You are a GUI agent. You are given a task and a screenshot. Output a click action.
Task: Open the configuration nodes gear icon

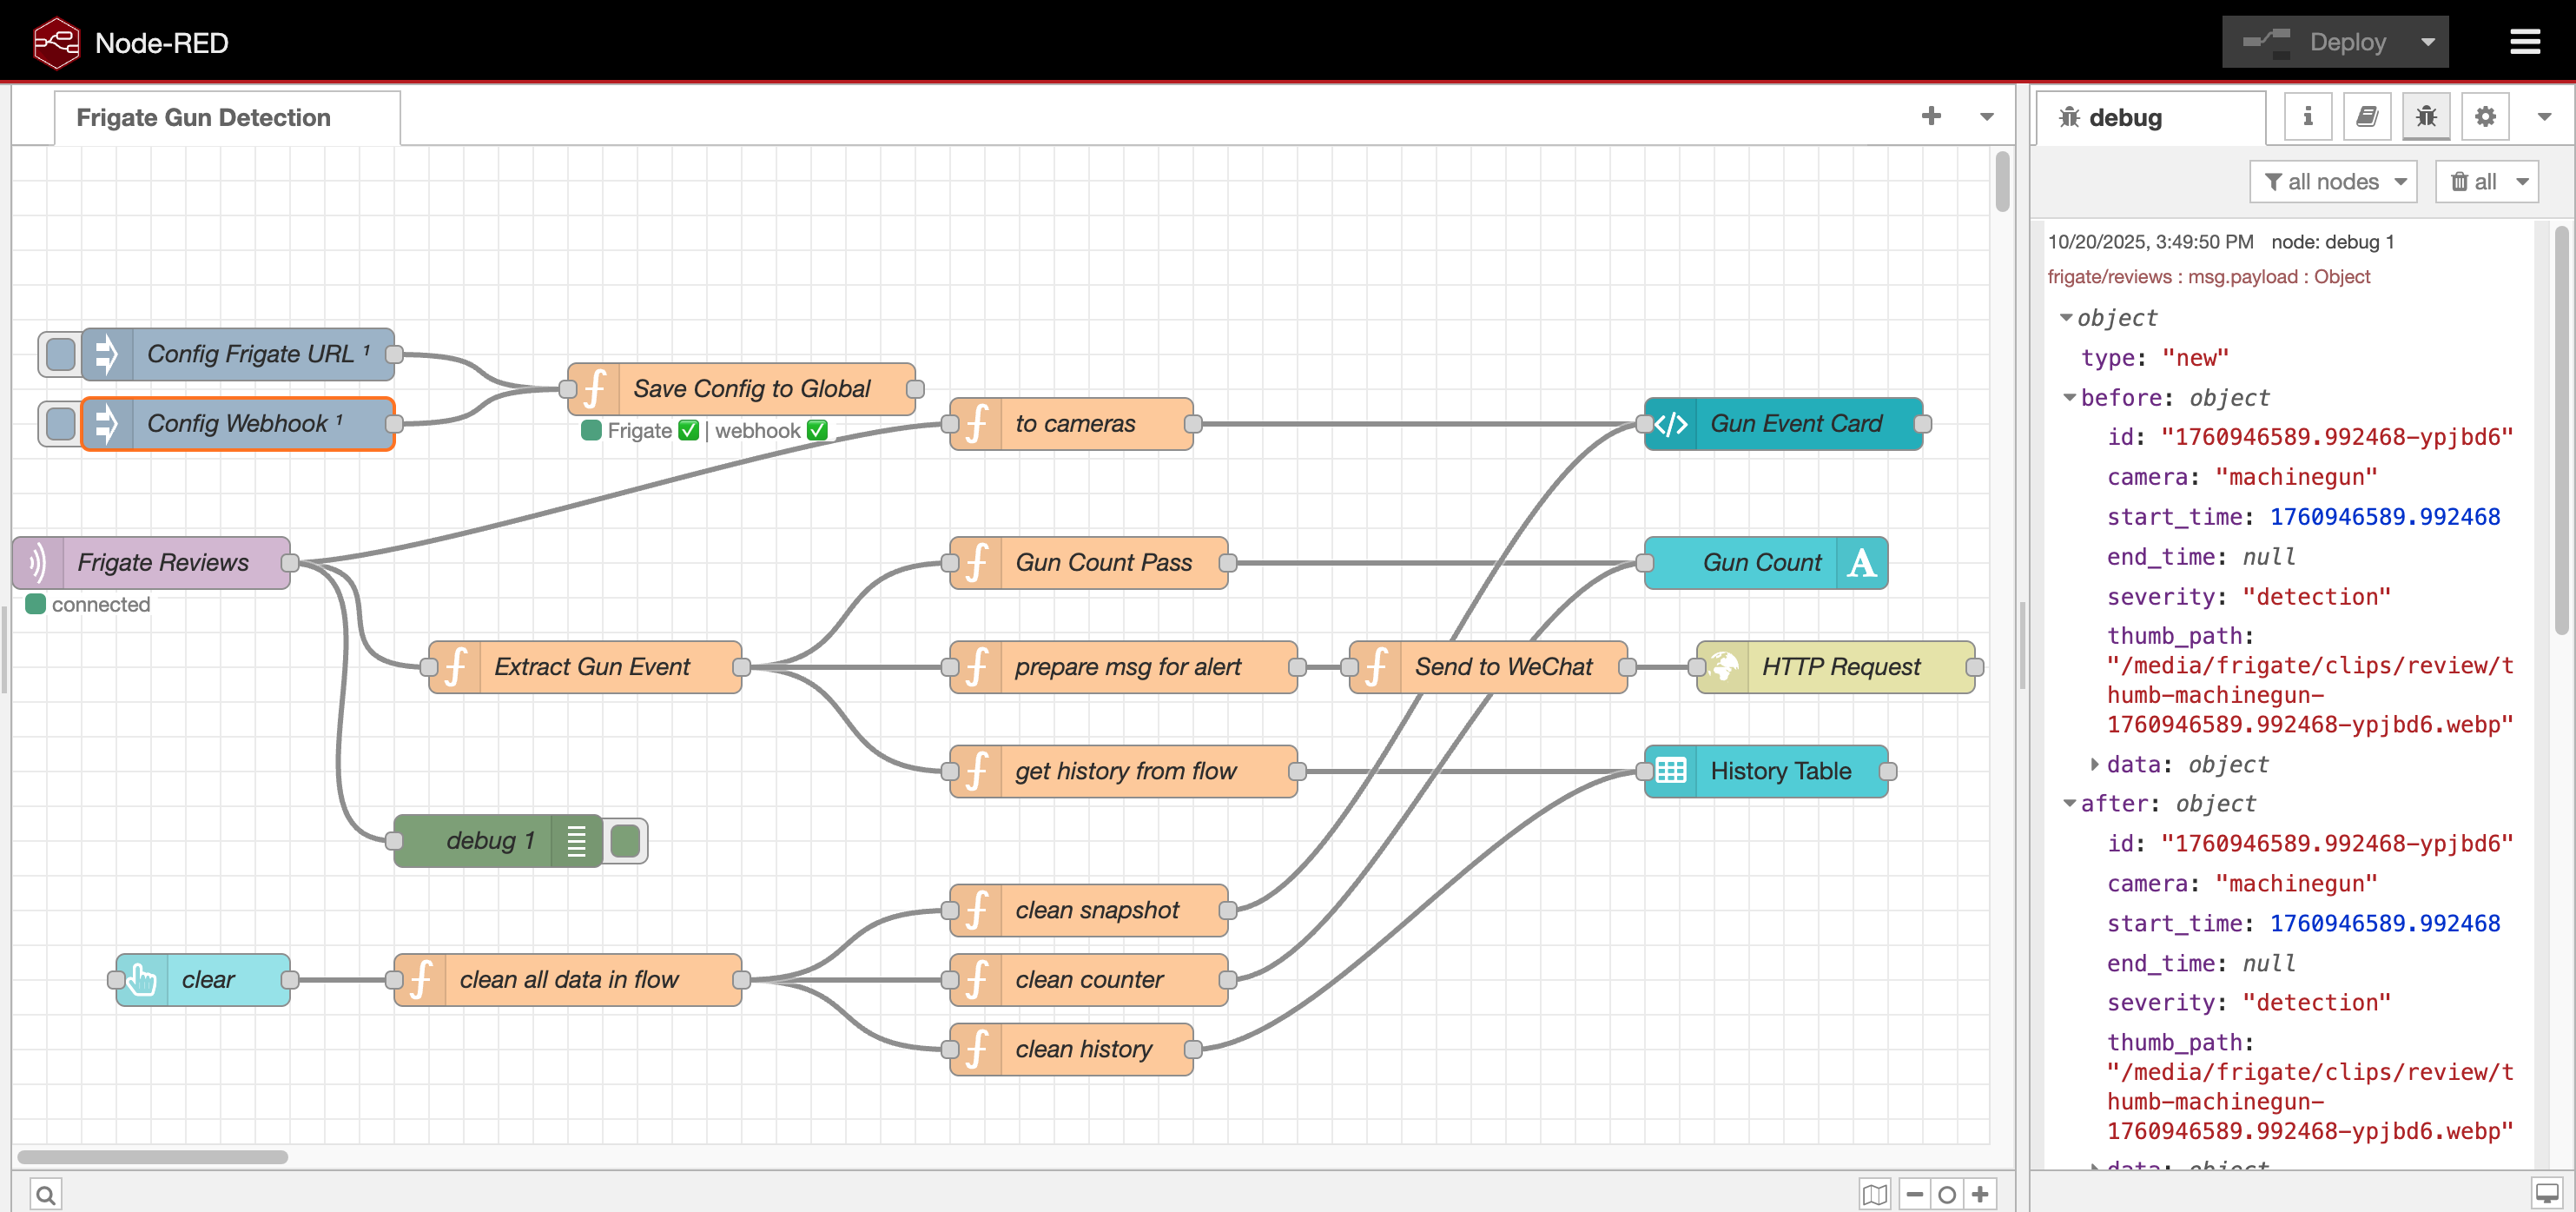2484,117
